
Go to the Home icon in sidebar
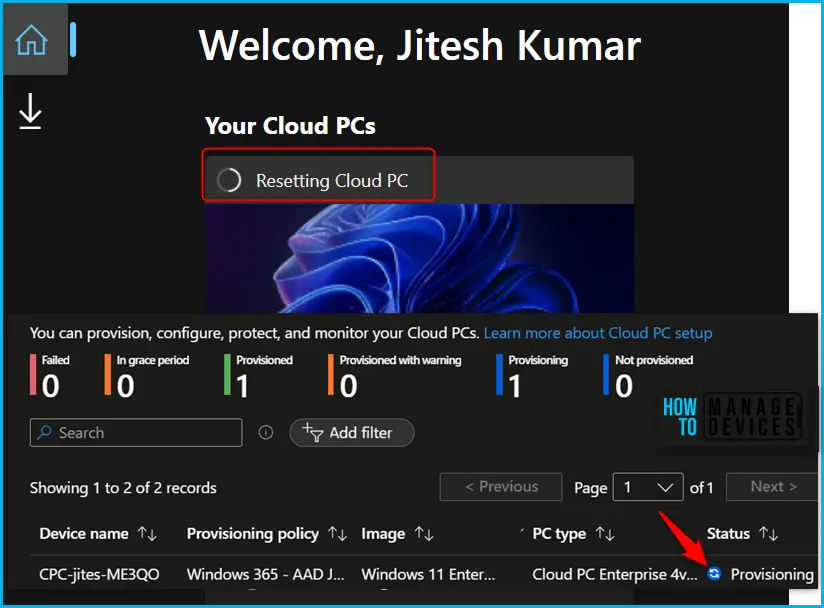click(x=32, y=40)
